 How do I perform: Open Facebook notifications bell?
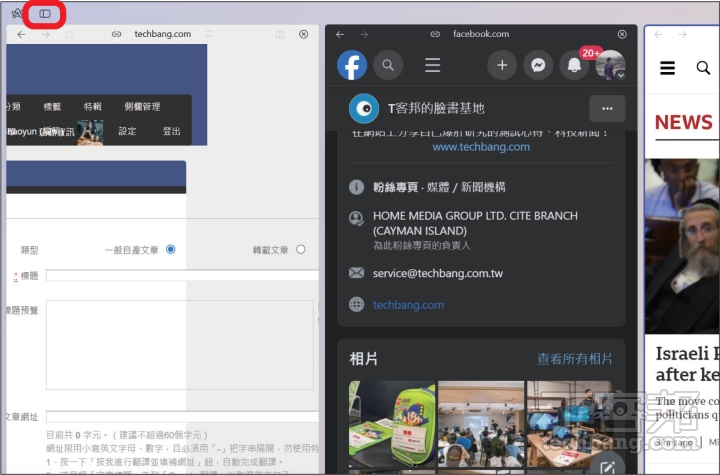coord(574,65)
